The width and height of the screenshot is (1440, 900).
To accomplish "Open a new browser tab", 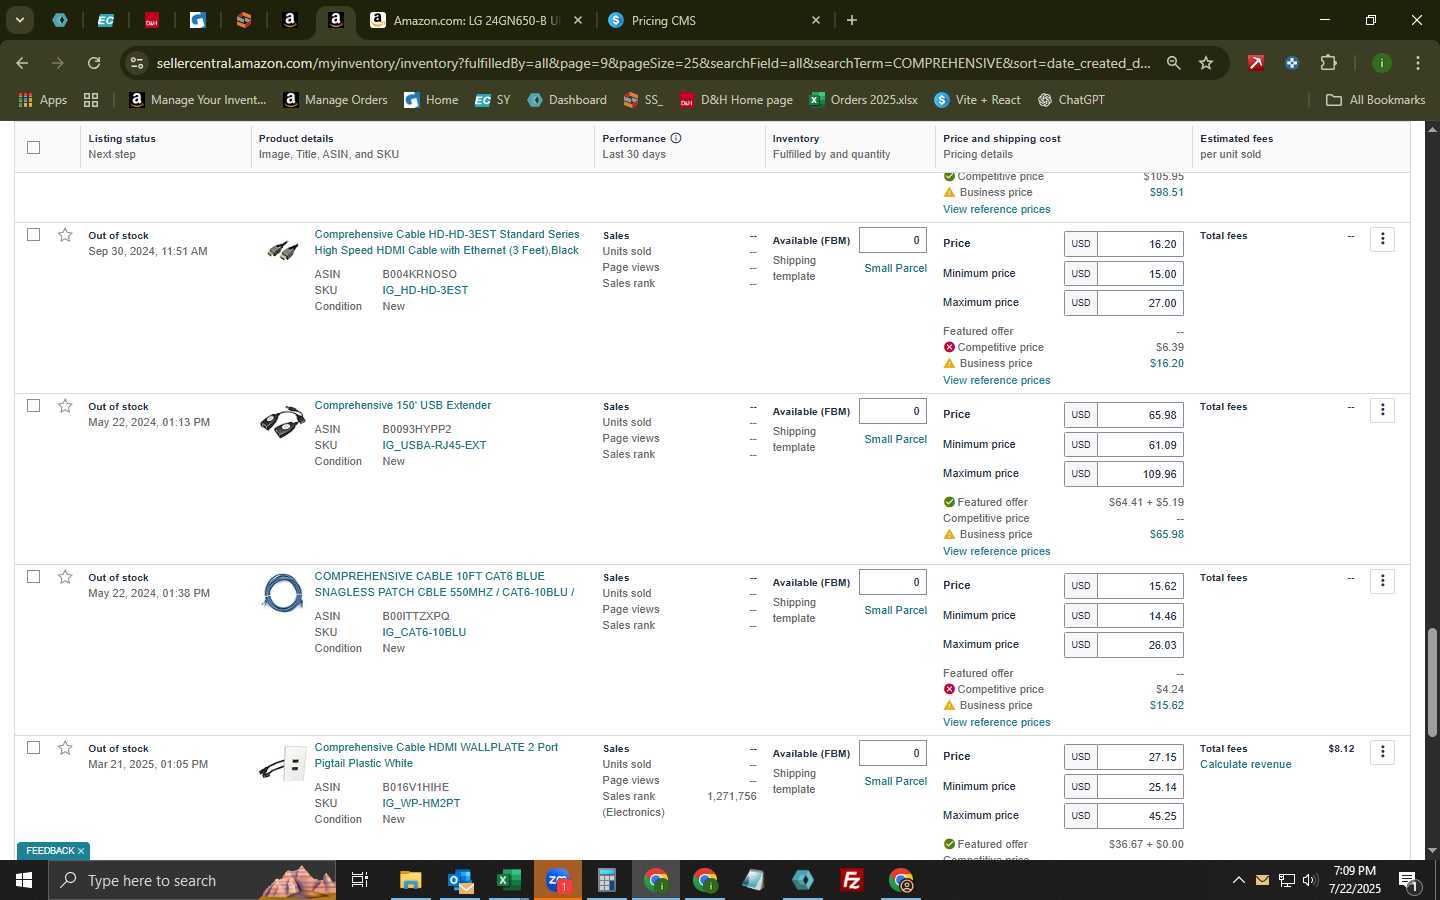I will click(x=852, y=20).
